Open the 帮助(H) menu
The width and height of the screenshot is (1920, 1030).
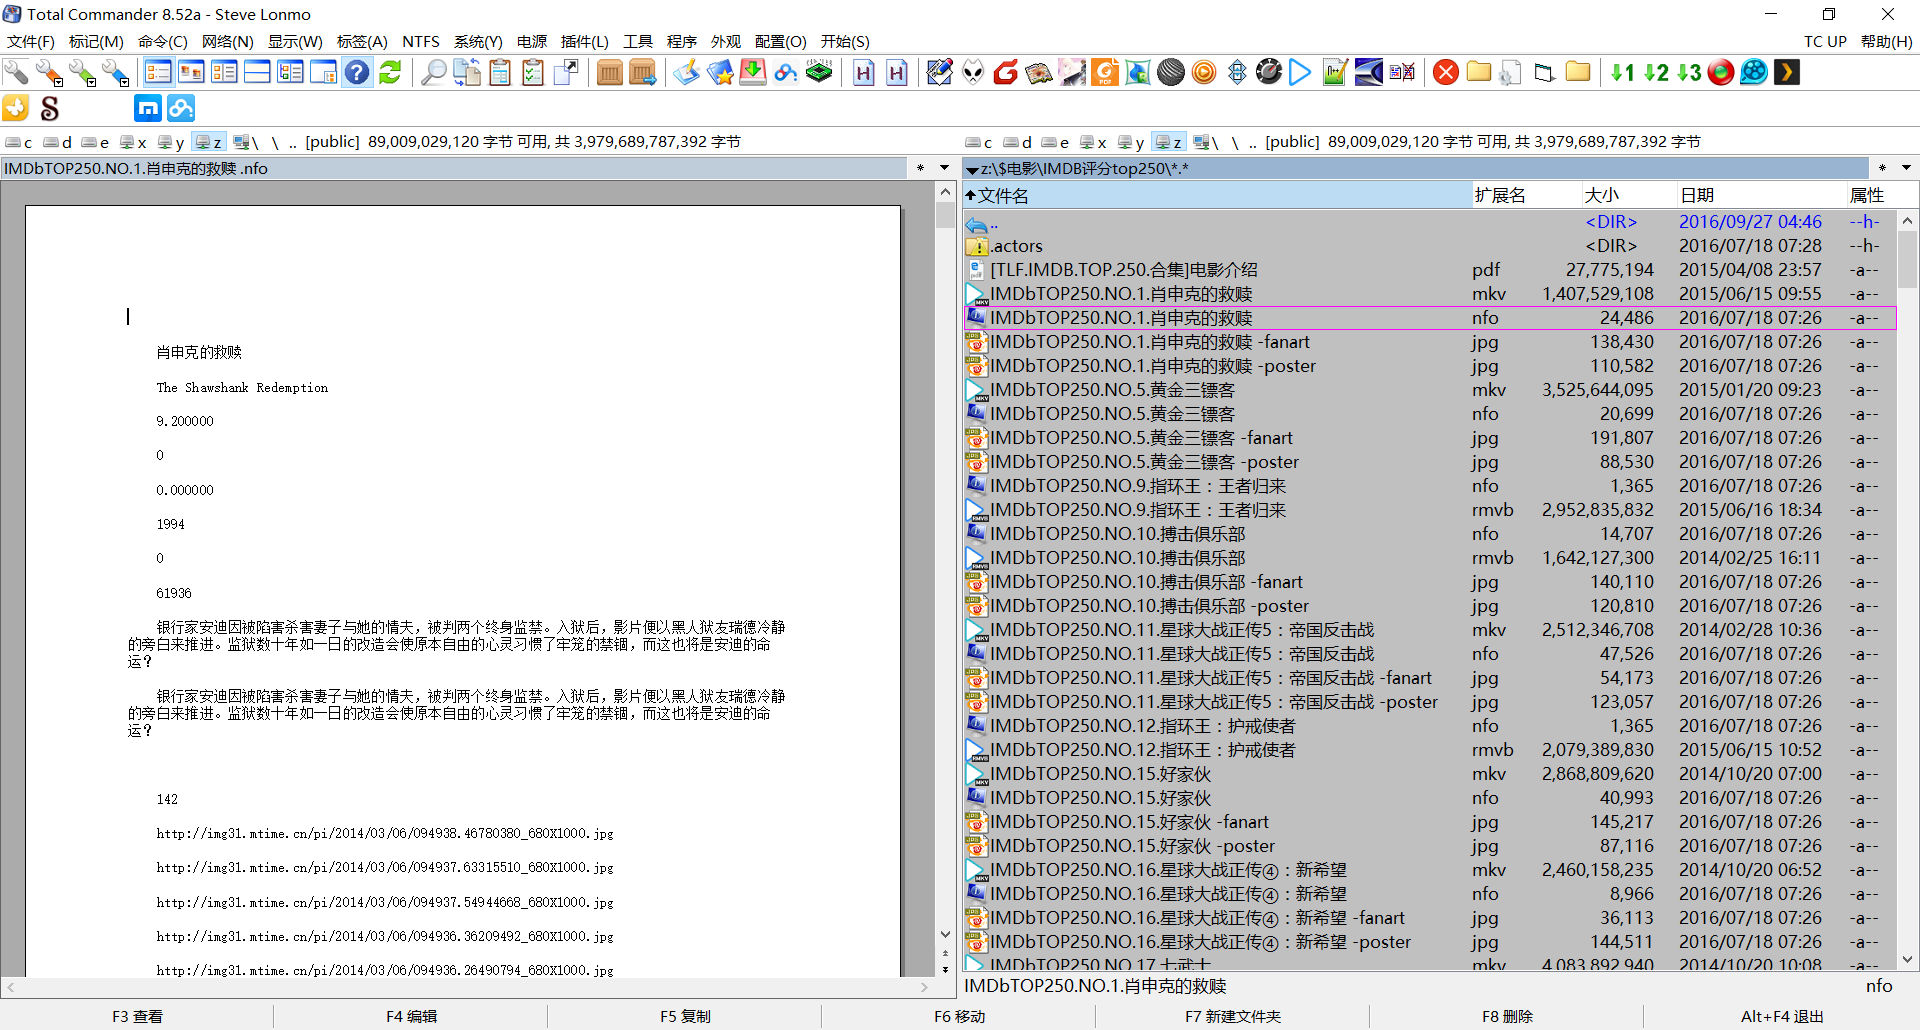point(1887,41)
